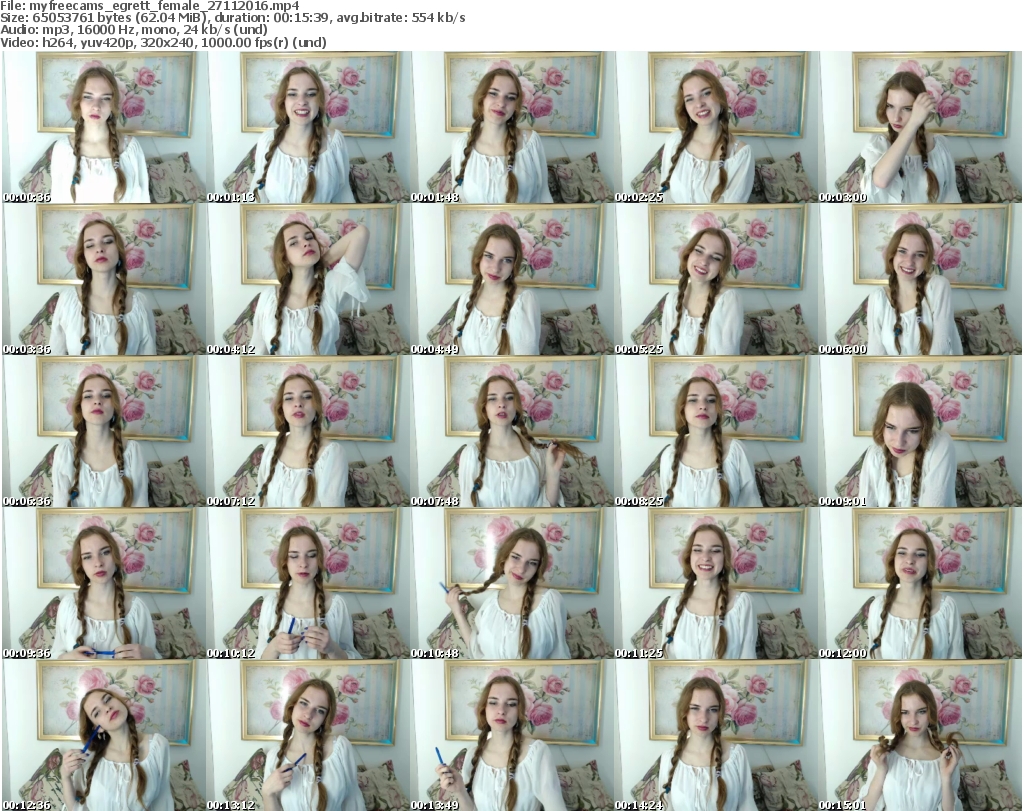
Task: Select the 00:13:12 thumbnail
Action: [308, 735]
